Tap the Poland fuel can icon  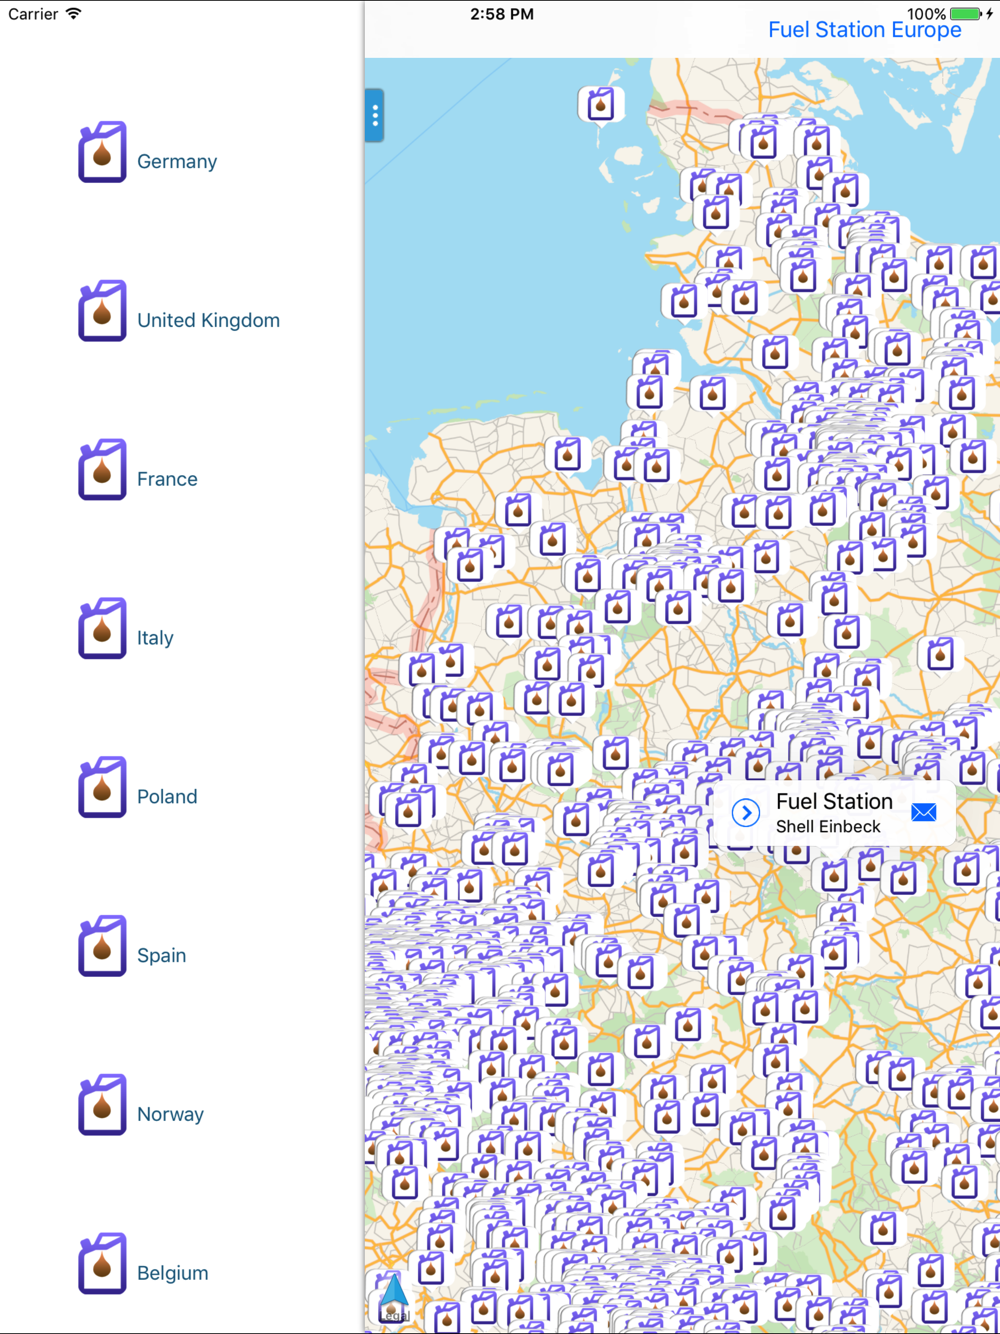coord(102,788)
